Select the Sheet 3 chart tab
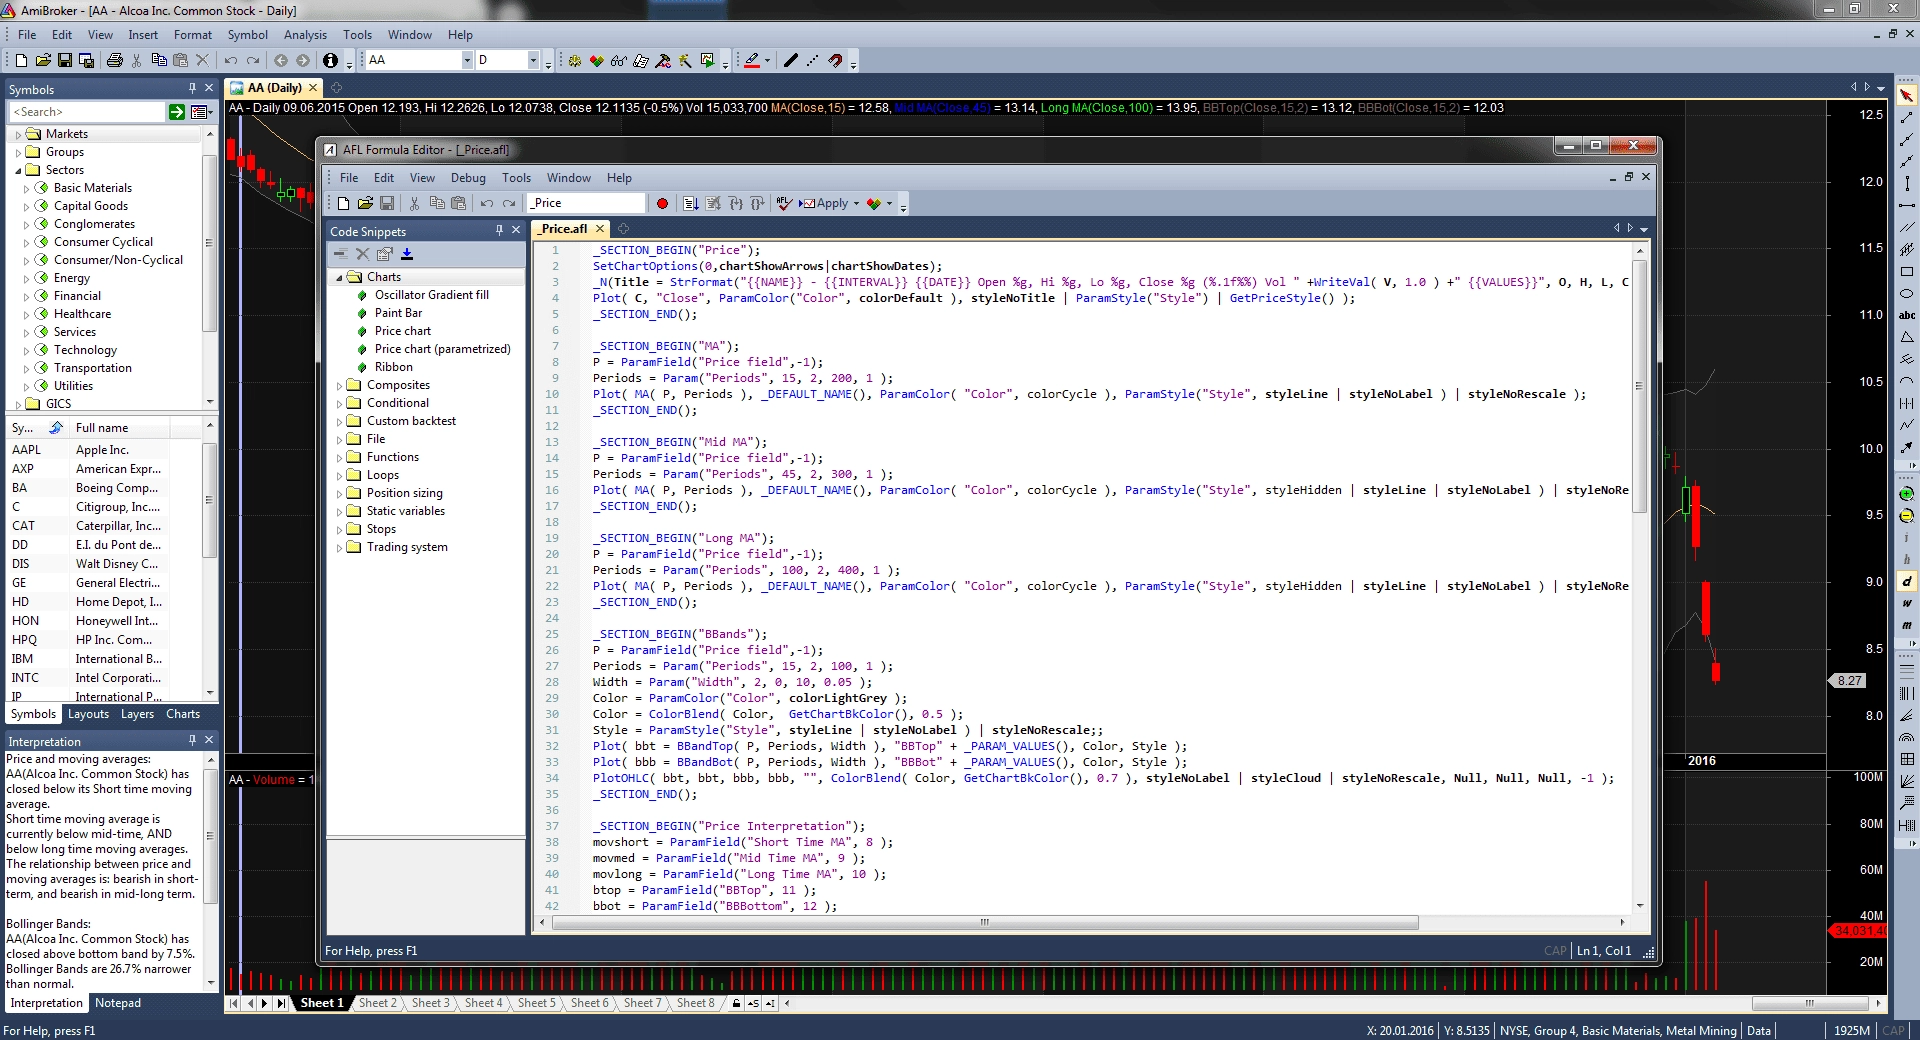Image resolution: width=1920 pixels, height=1040 pixels. point(430,1003)
